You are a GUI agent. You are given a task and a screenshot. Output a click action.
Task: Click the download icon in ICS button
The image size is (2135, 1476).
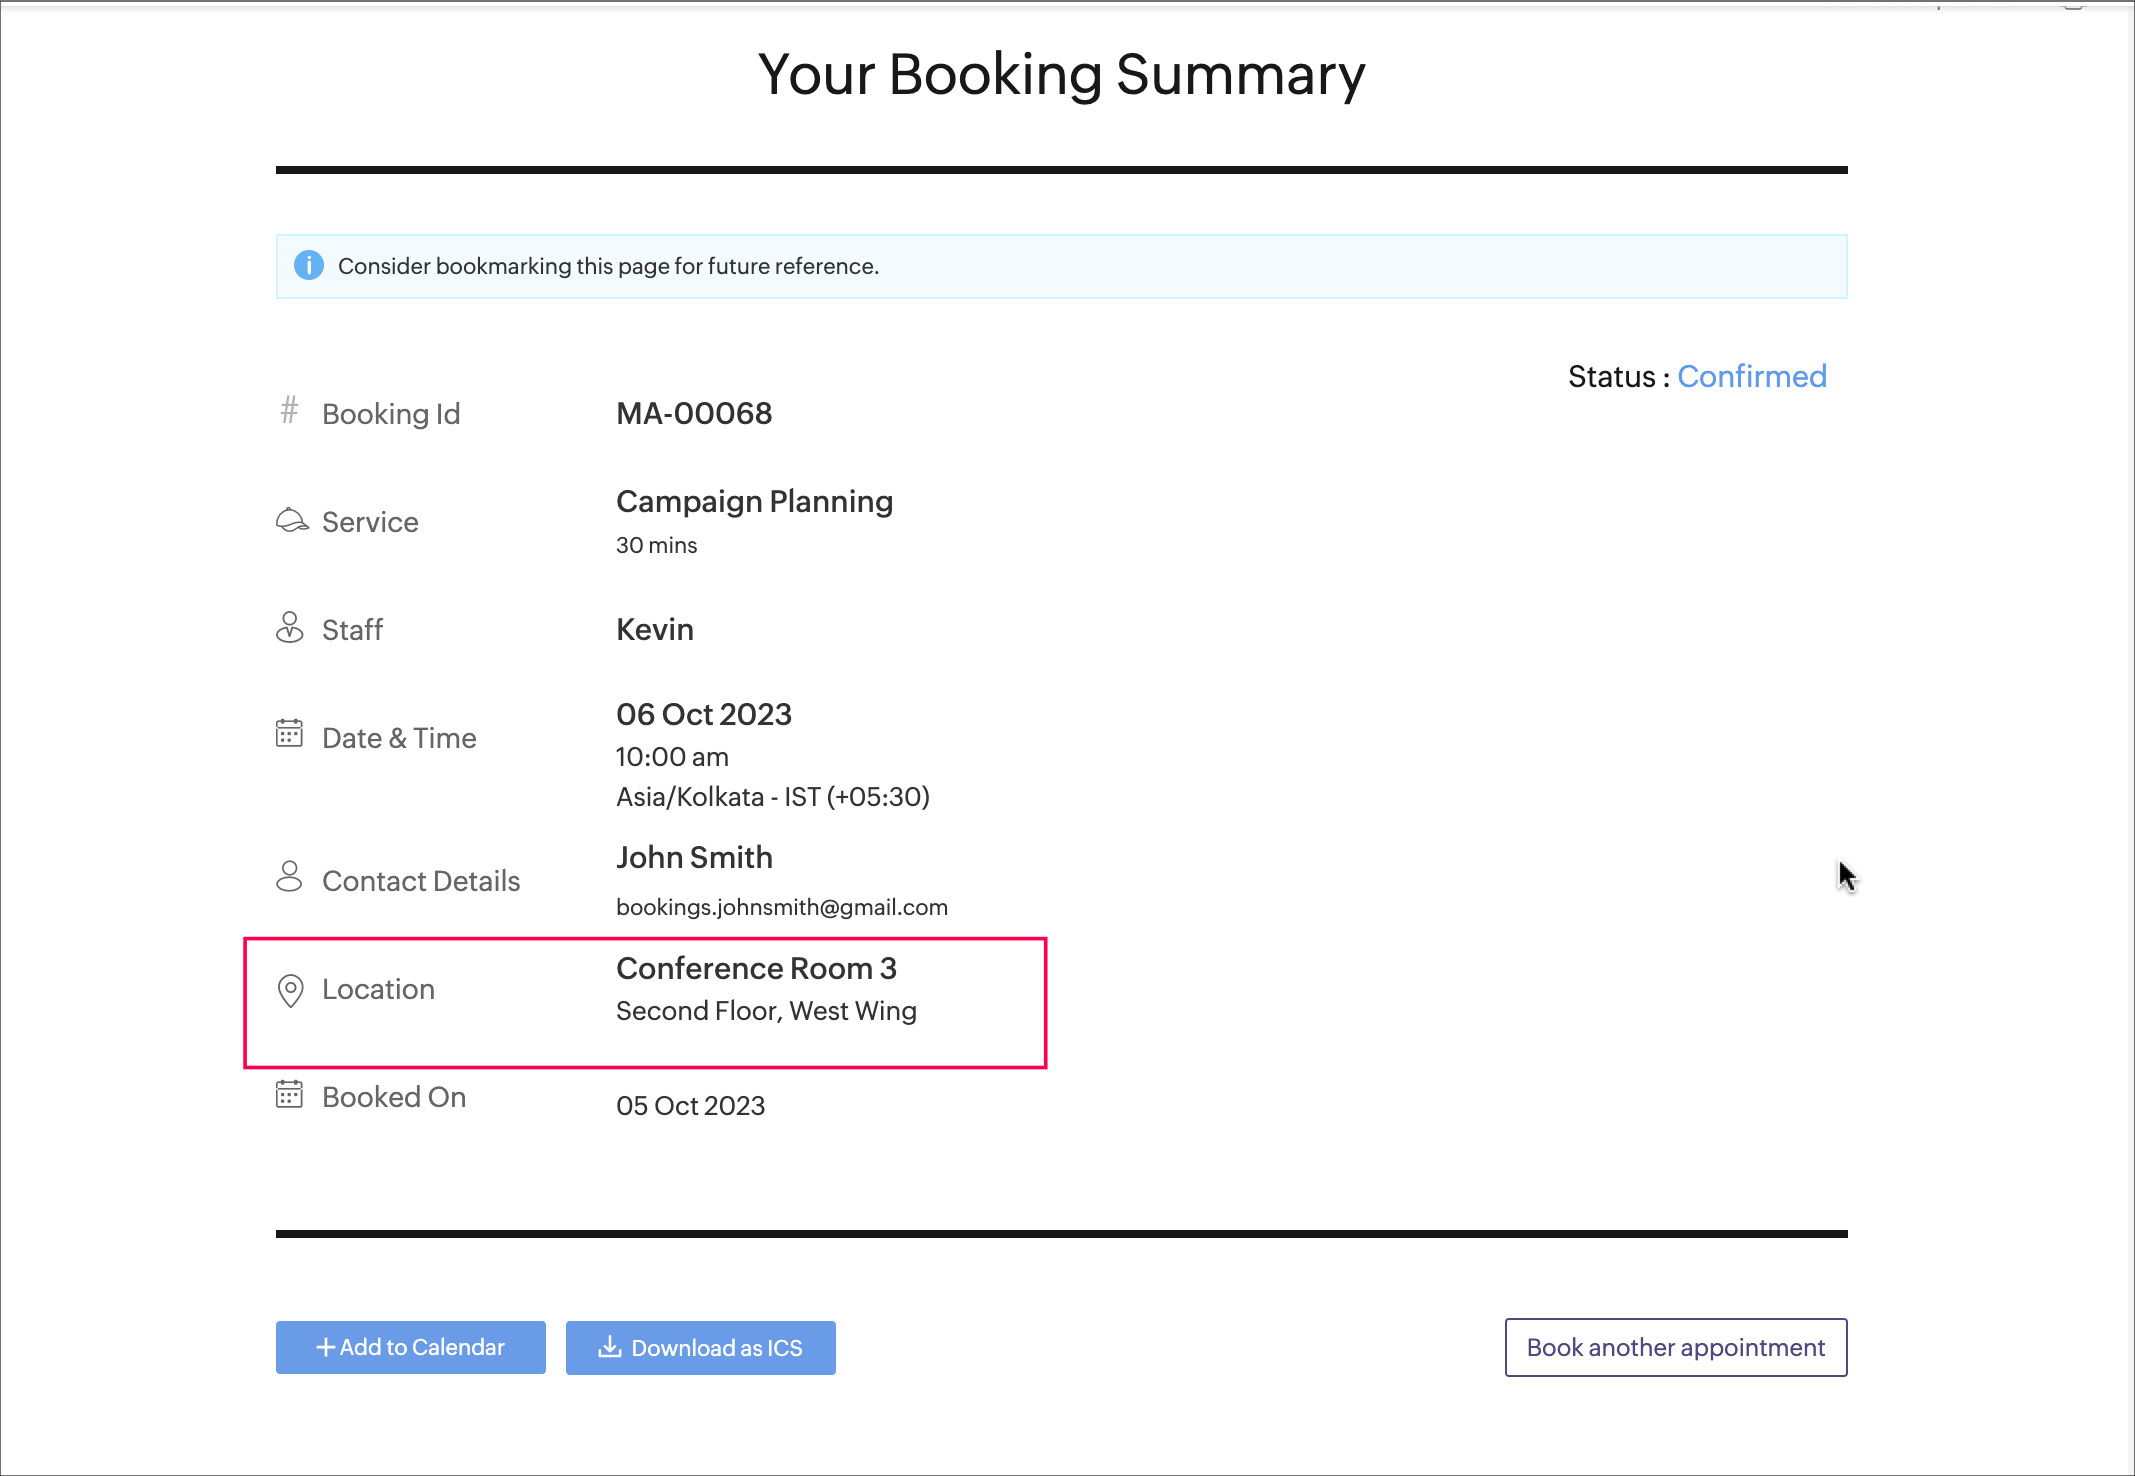[x=609, y=1348]
